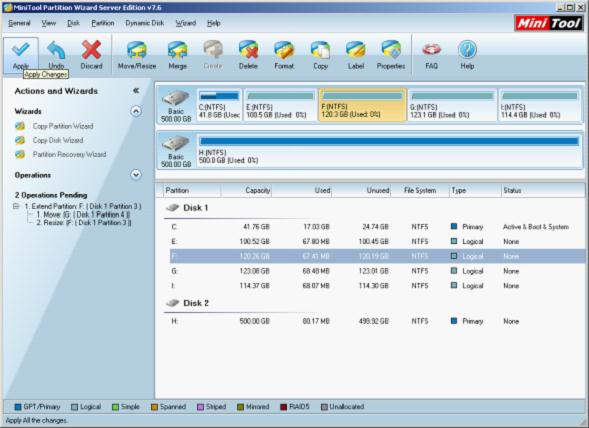This screenshot has height=428, width=589.
Task: Open the Dynamic Disk menu
Action: point(145,23)
